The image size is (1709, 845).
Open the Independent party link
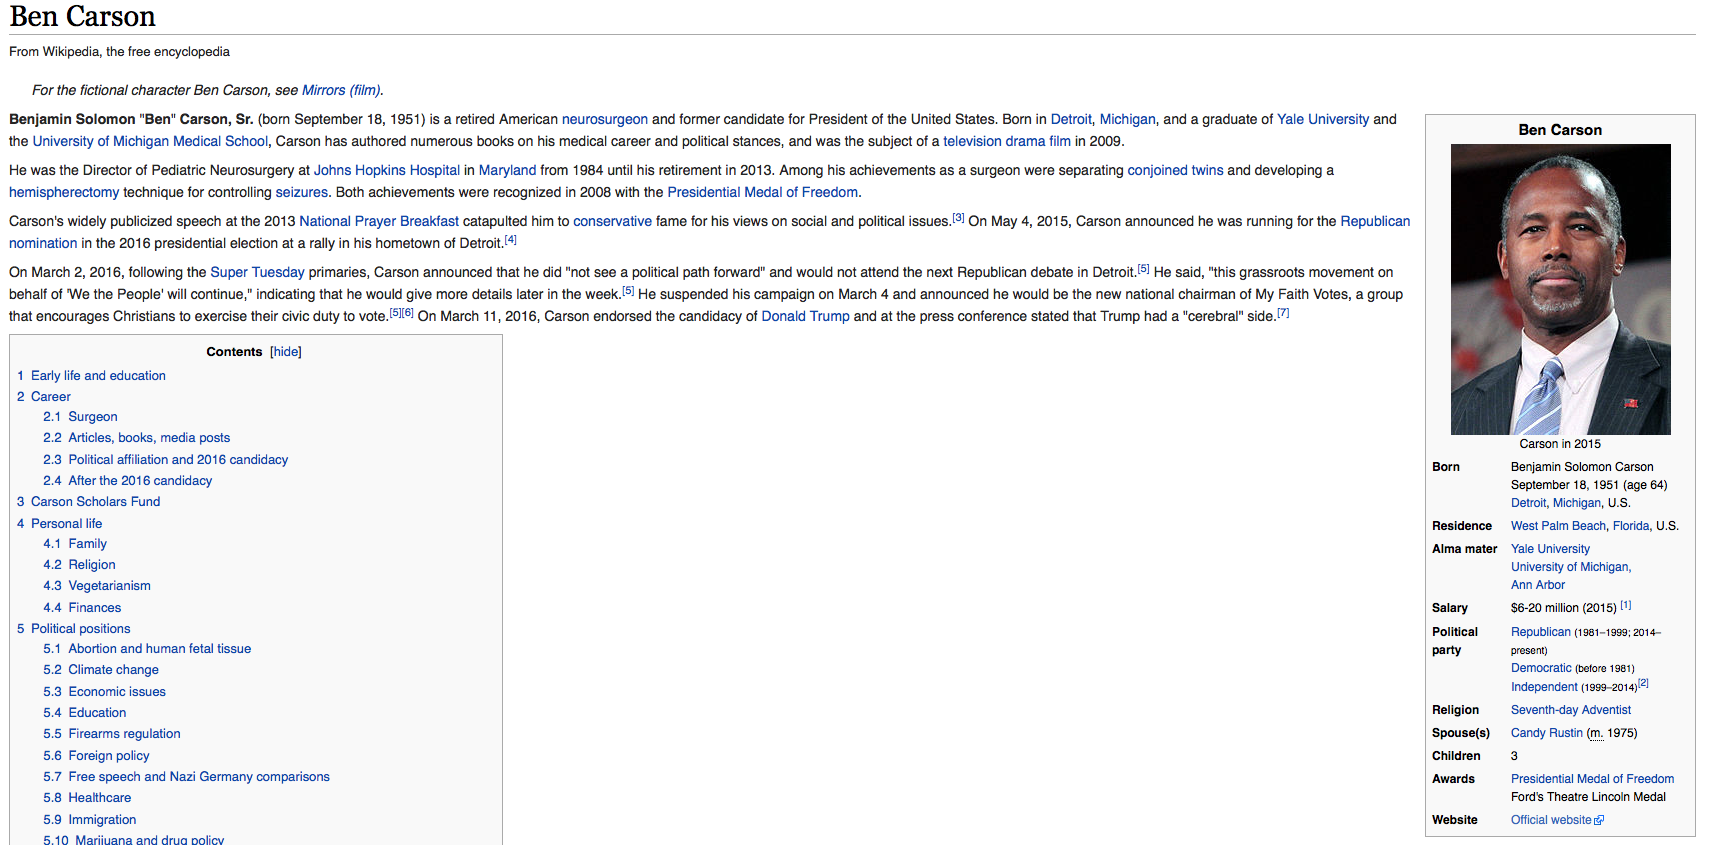pos(1544,687)
